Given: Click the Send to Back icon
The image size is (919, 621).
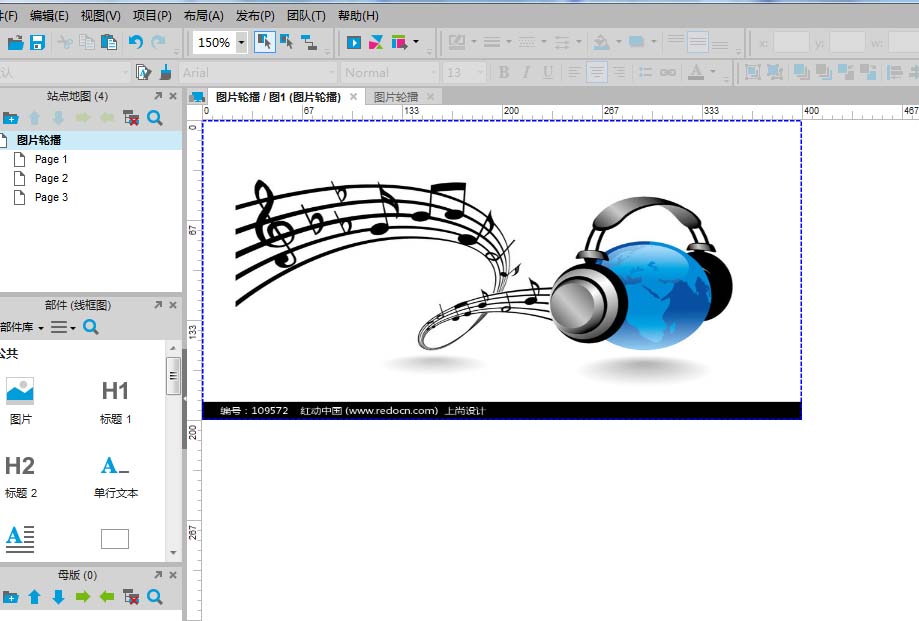Looking at the screenshot, I should tap(823, 72).
